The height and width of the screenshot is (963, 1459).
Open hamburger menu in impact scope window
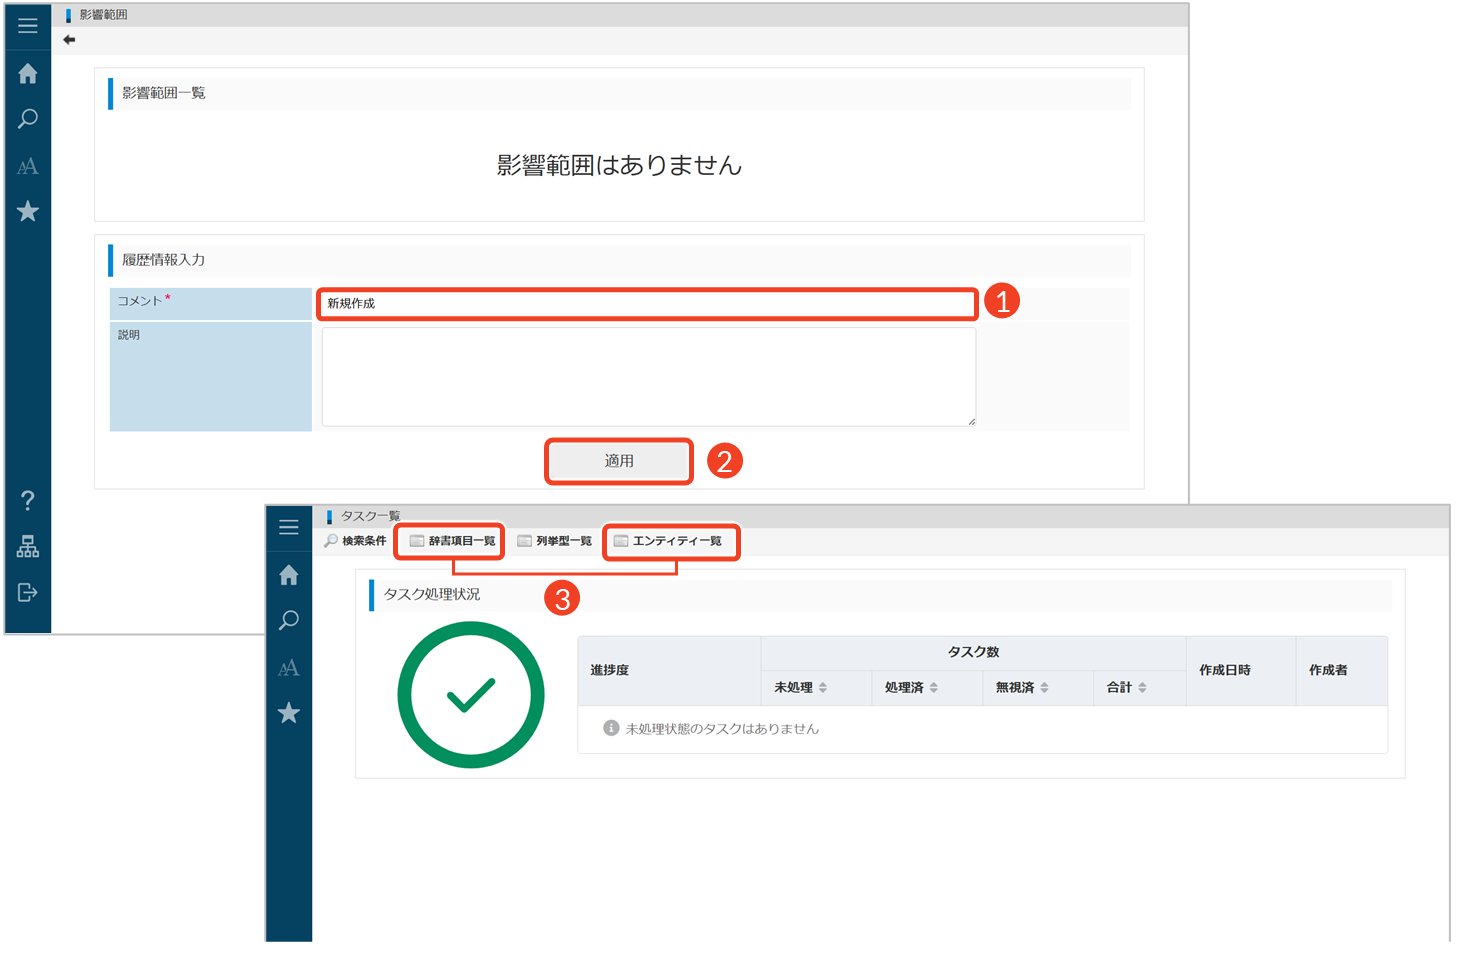(x=28, y=26)
